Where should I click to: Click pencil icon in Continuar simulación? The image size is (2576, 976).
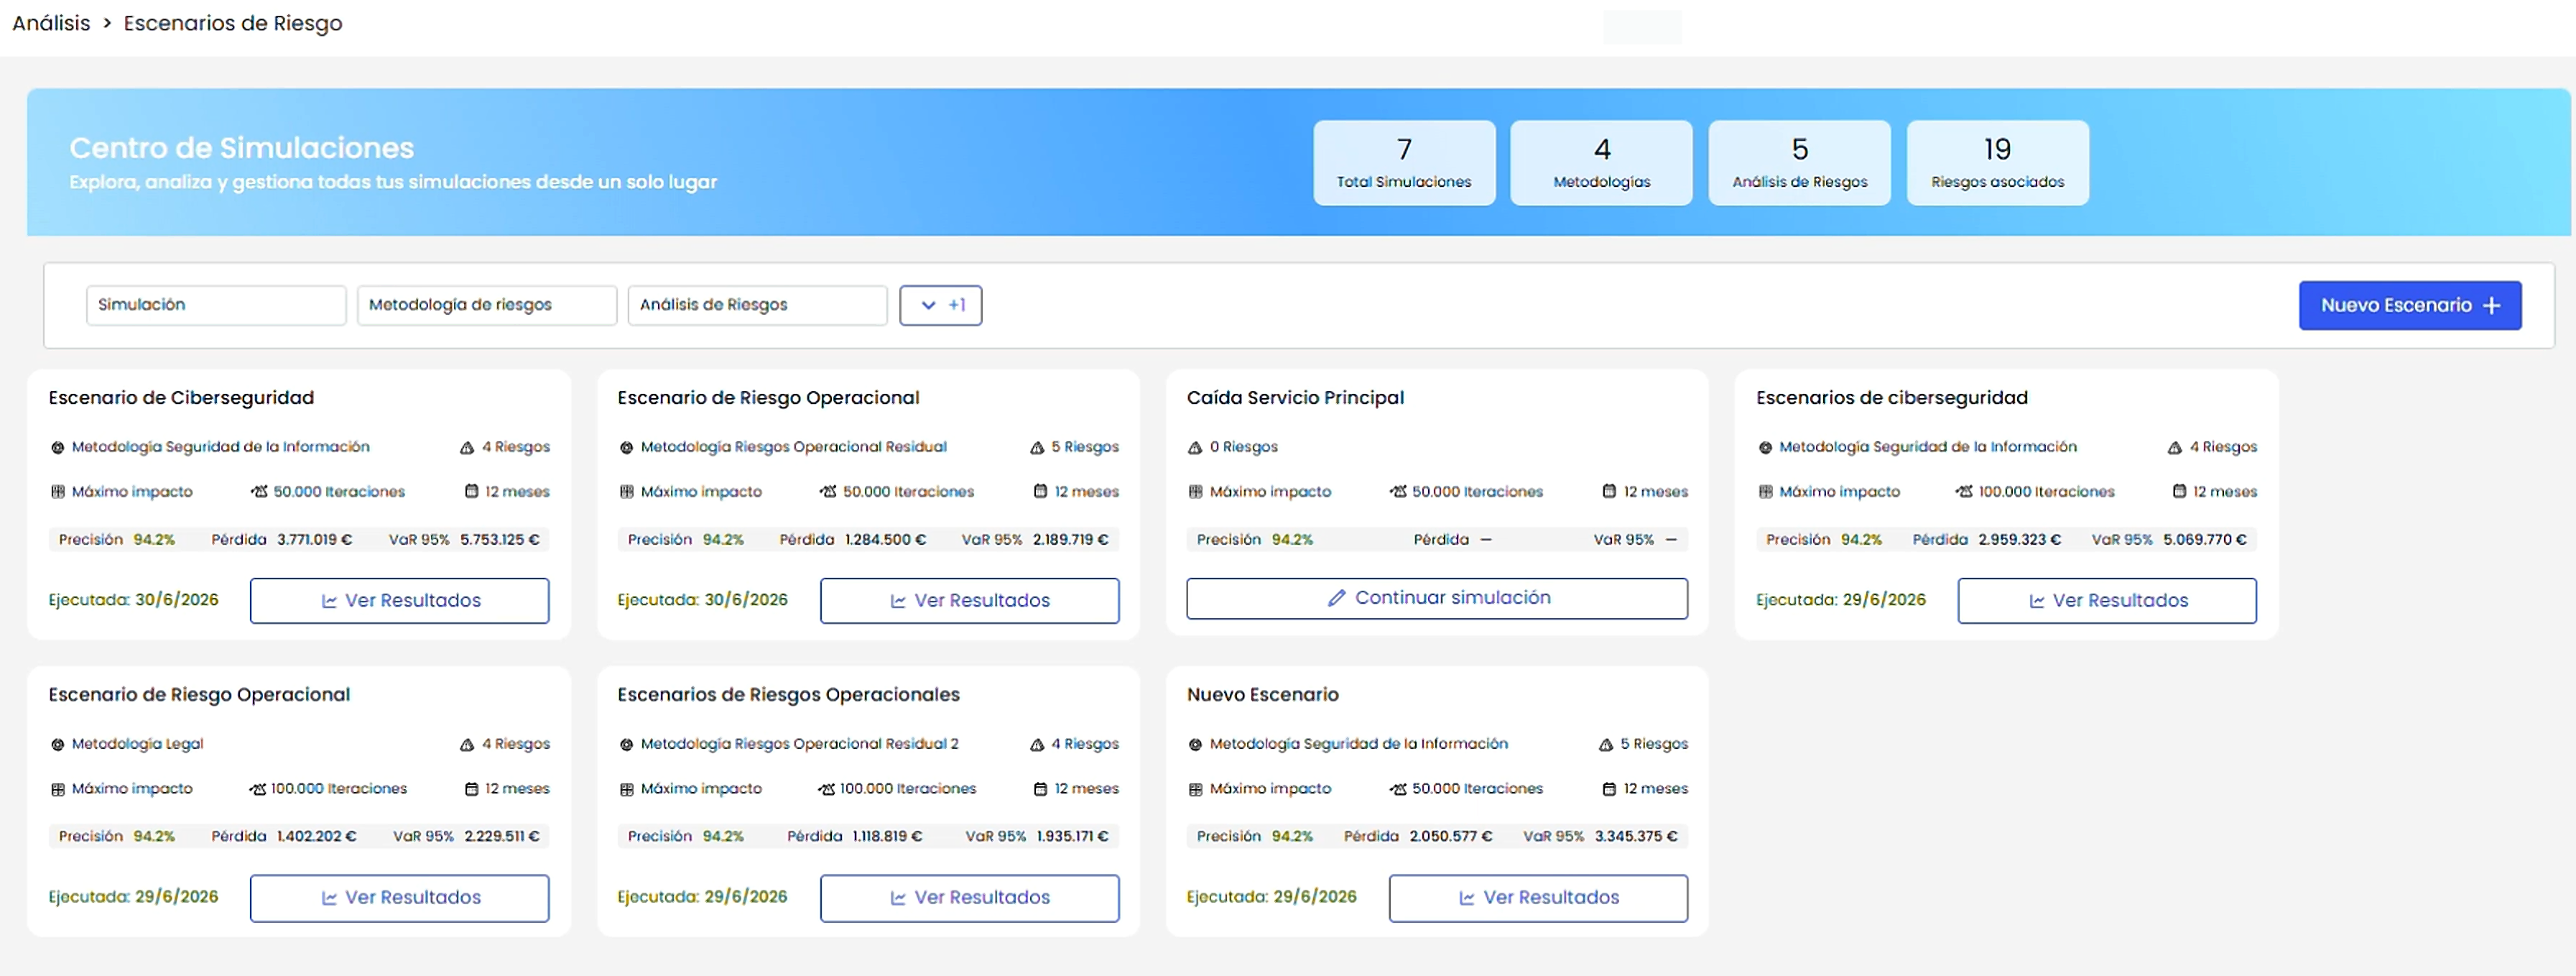(x=1336, y=598)
